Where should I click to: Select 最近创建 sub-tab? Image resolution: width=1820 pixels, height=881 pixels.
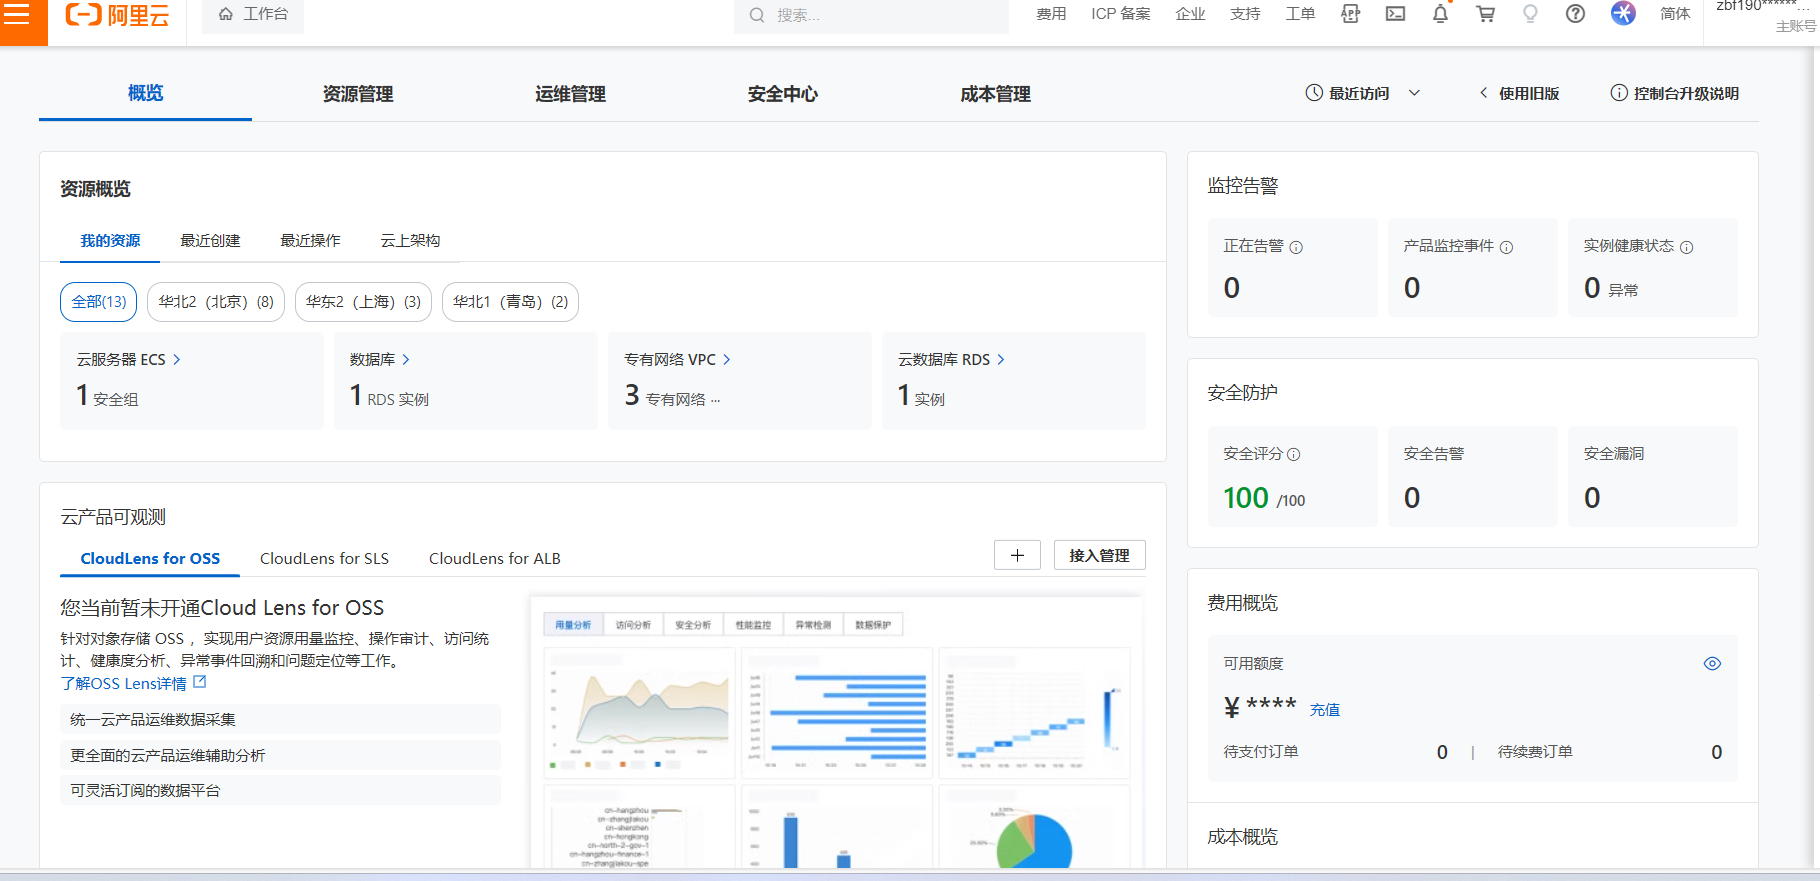[210, 241]
